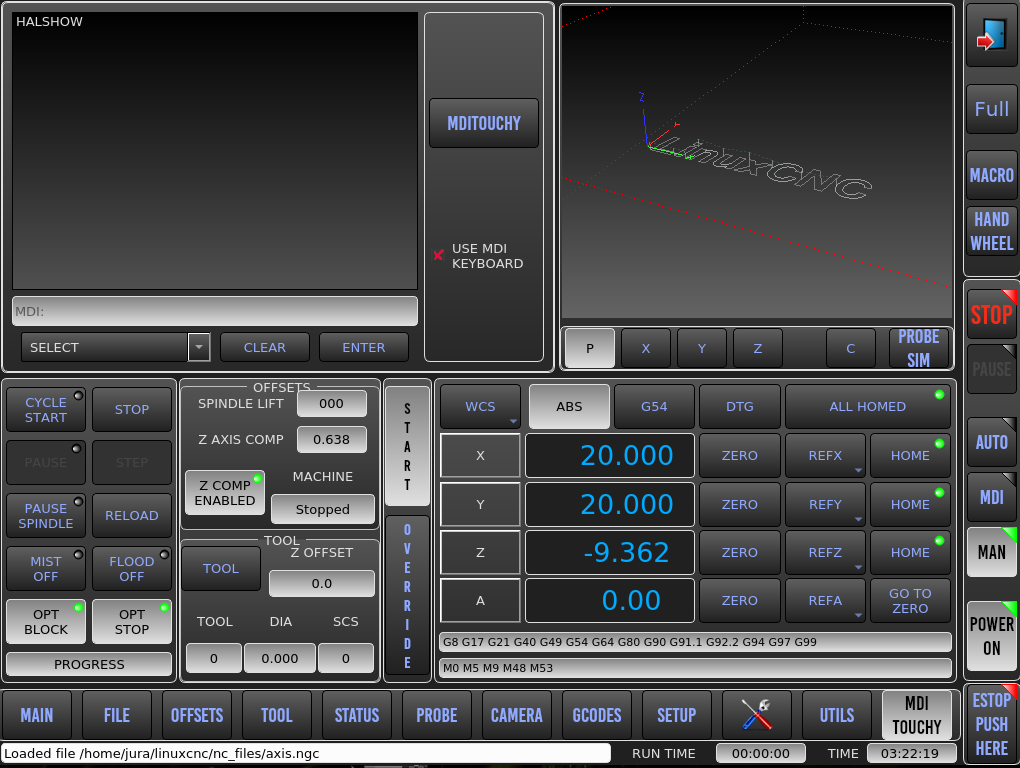Open the tools screwdriver-wrench icon tab

click(x=757, y=715)
